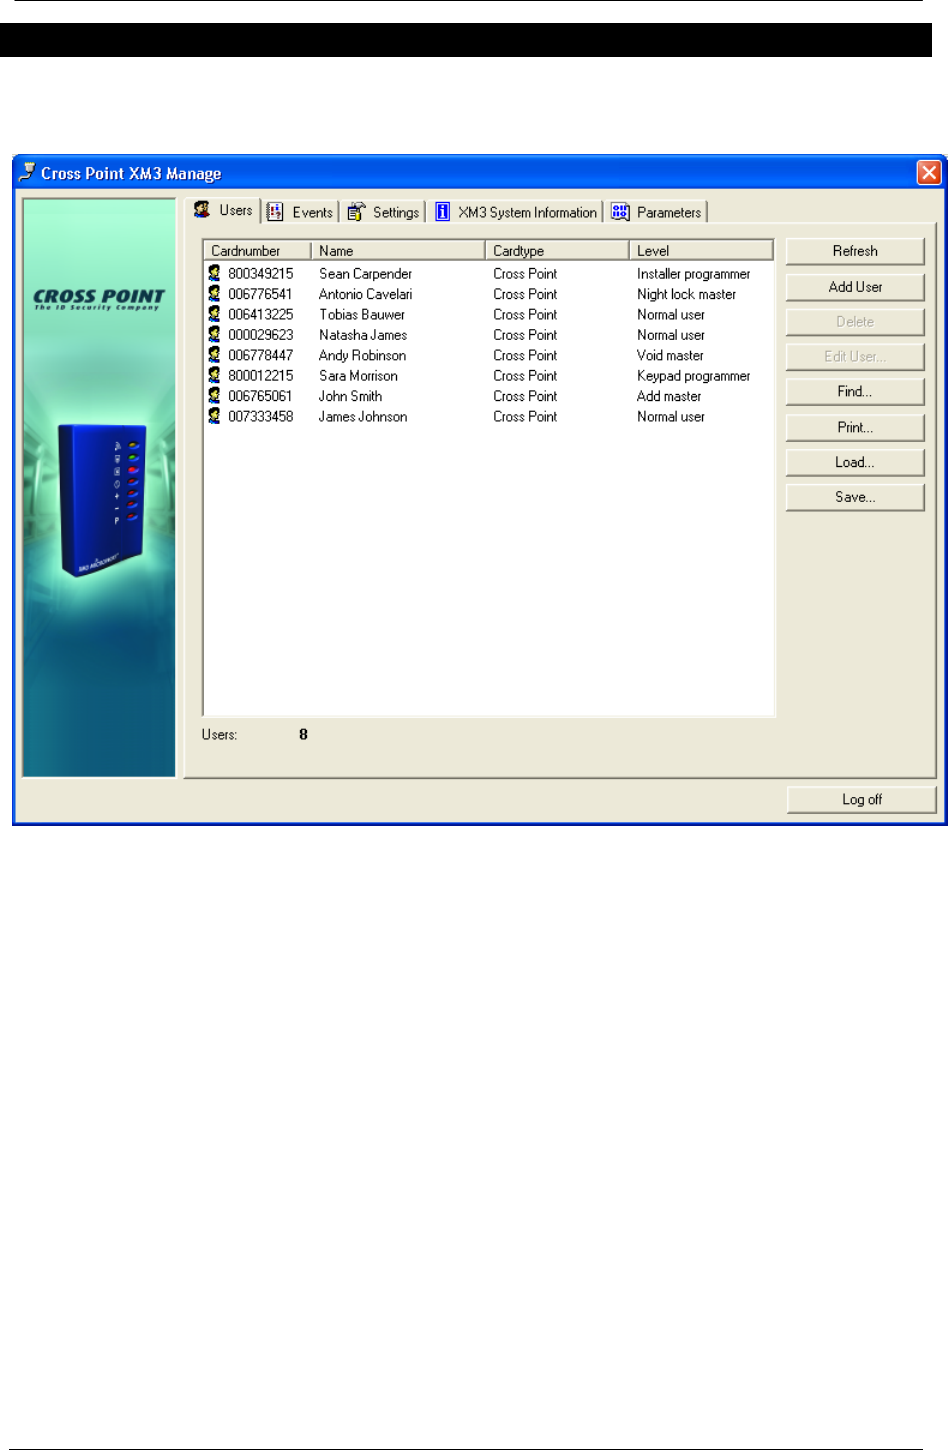Click the Cross Point cardtype for James Johnson
This screenshot has width=948, height=1450.
pyautogui.click(x=525, y=417)
